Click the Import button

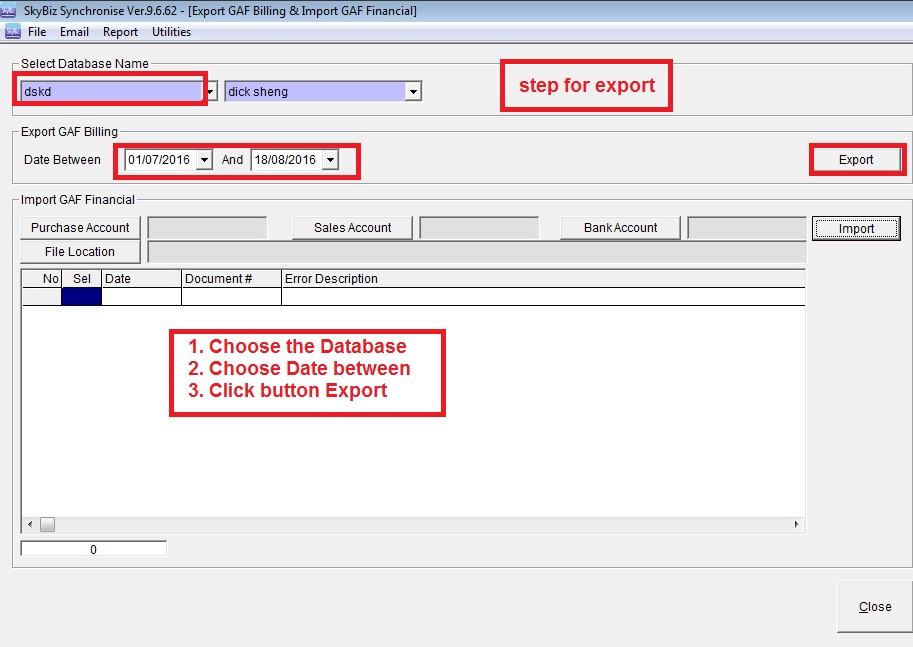(856, 229)
